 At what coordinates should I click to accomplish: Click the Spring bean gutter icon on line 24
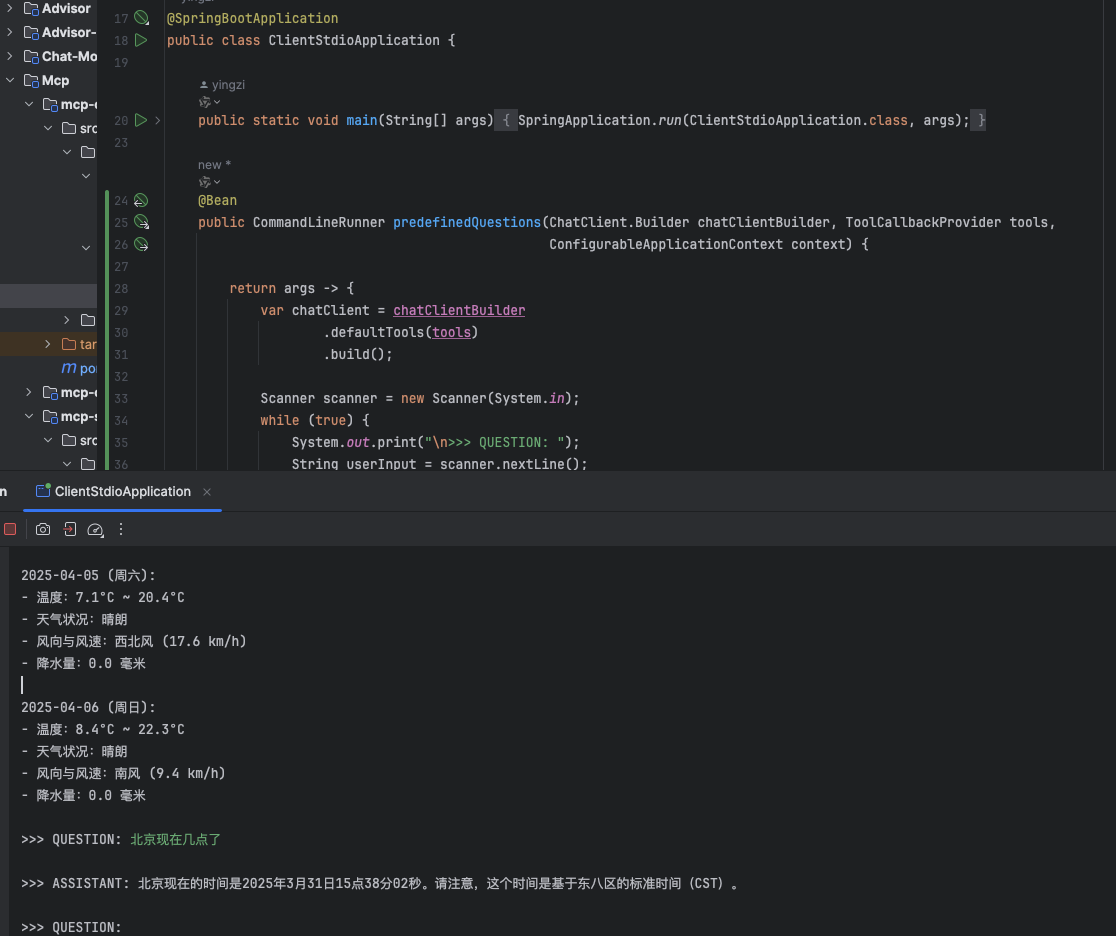coord(141,200)
